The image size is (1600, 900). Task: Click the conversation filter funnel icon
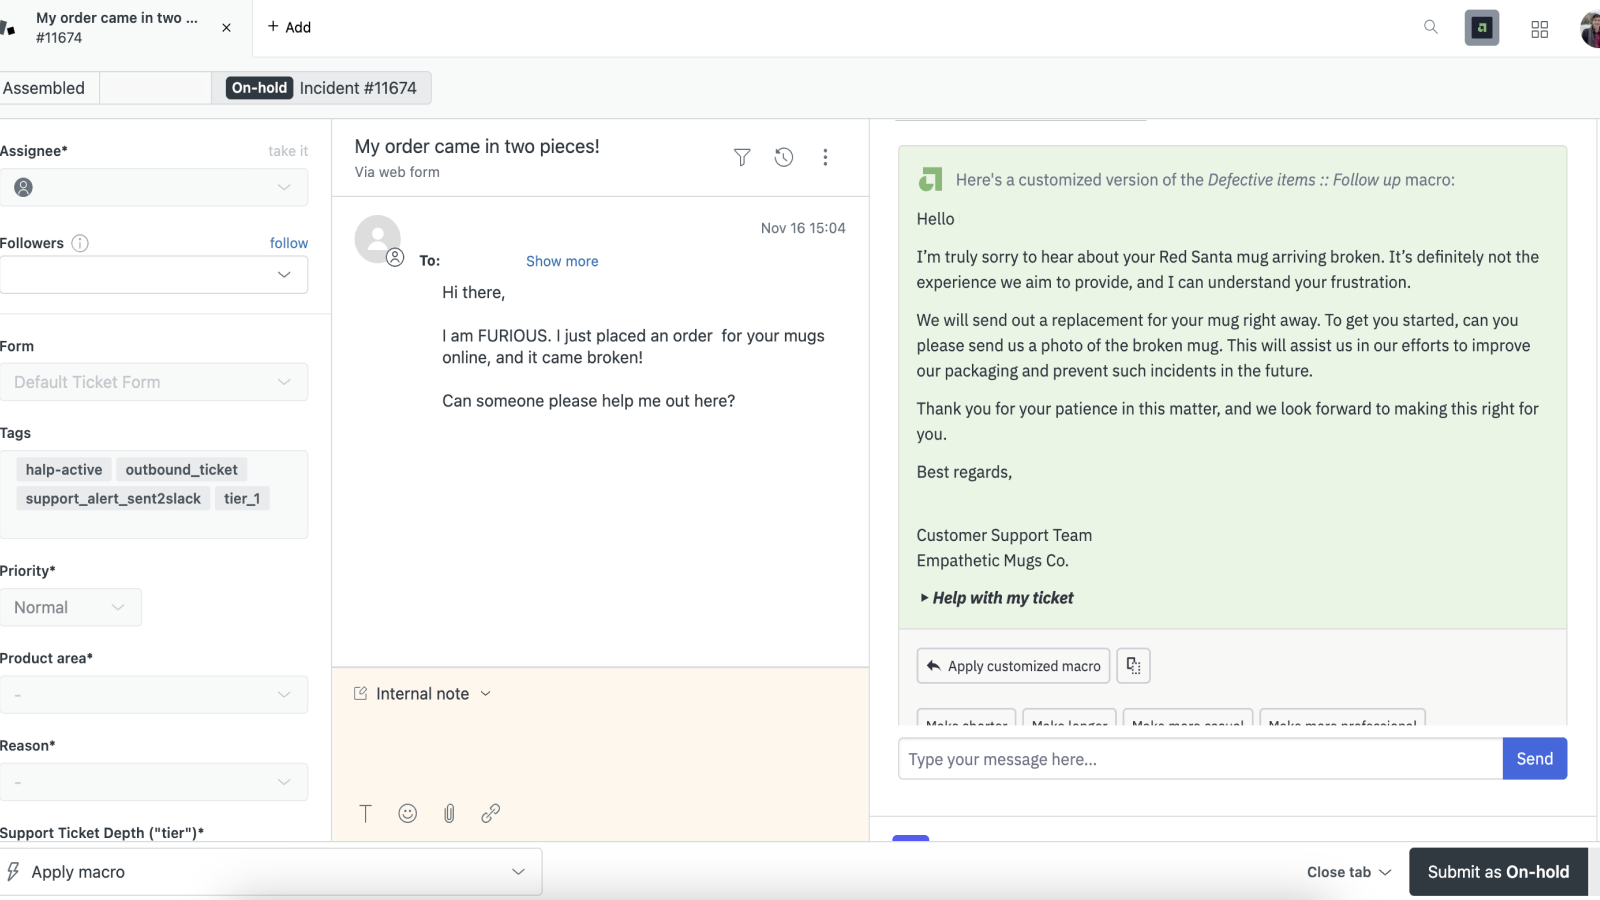pos(742,157)
